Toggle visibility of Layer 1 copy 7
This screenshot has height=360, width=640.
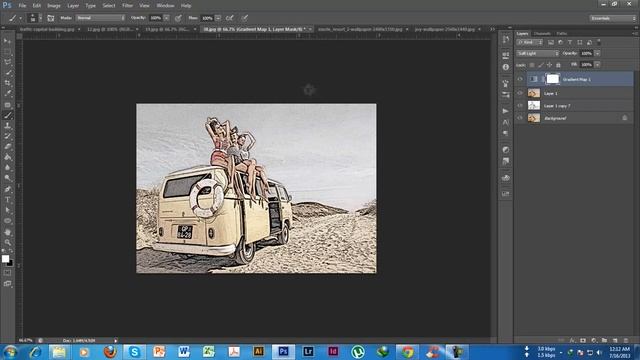520,105
